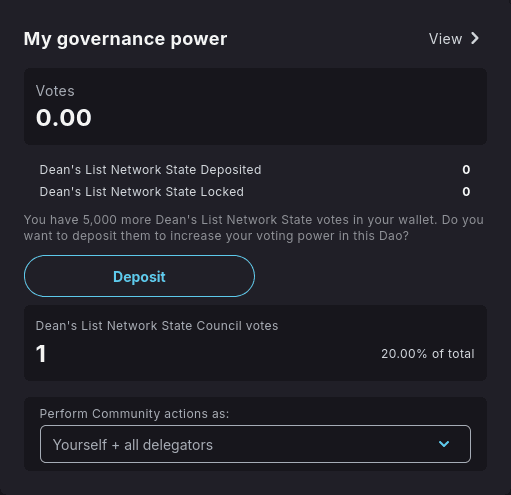Click the 'My governance power' heading

click(125, 39)
